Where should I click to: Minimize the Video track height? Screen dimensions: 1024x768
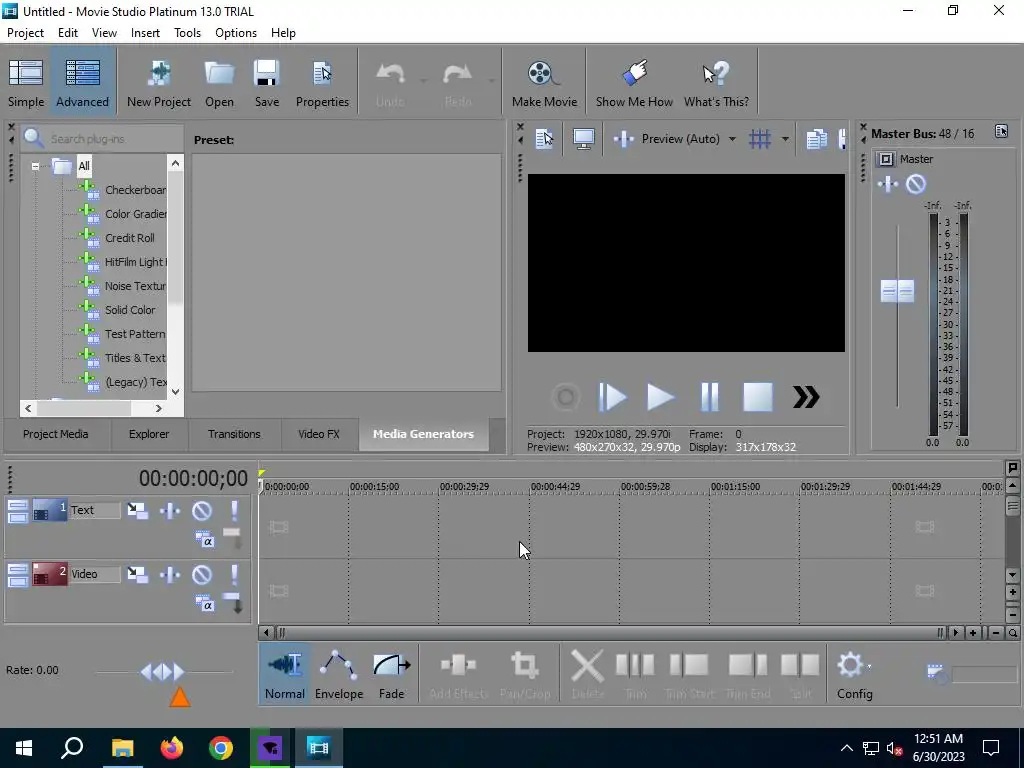[18, 569]
